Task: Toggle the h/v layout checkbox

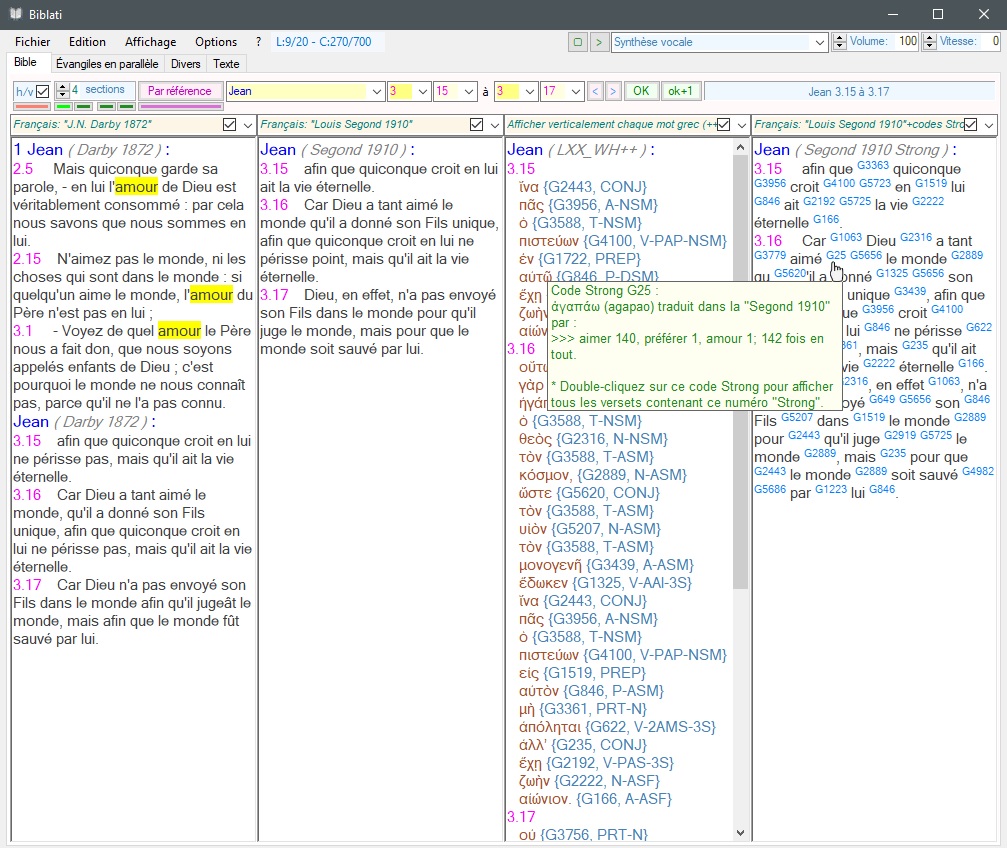Action: [x=43, y=91]
